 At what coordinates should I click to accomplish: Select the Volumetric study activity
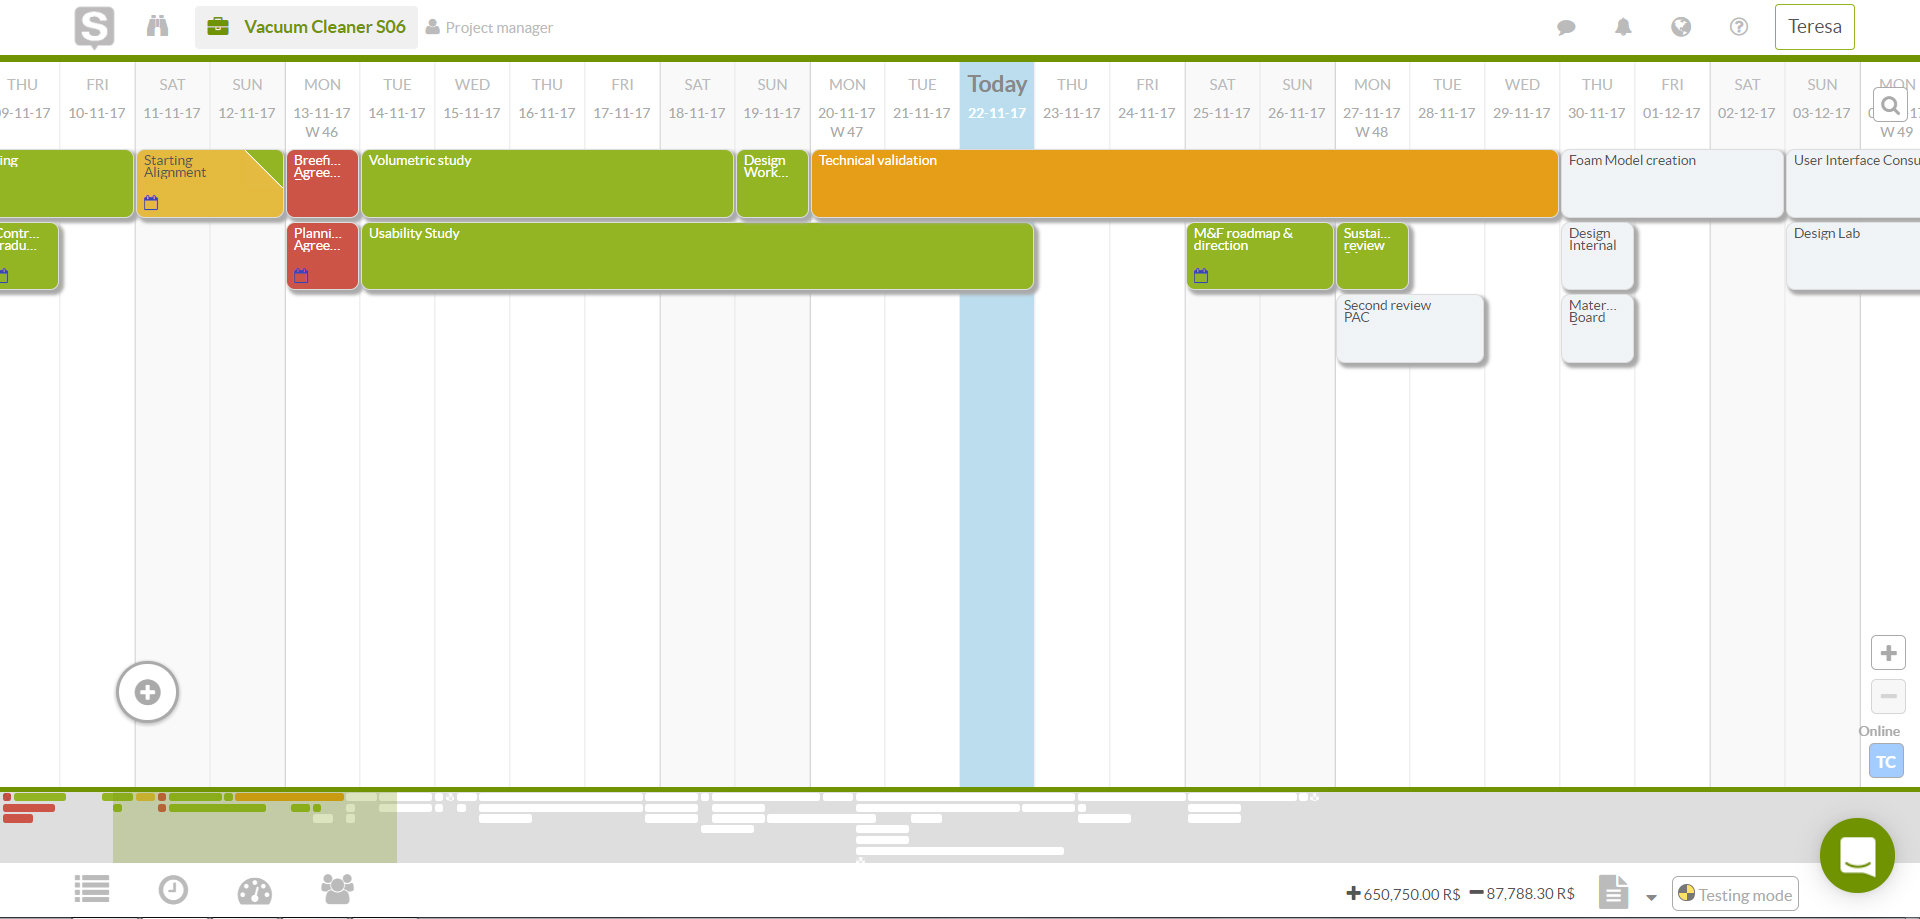coord(547,183)
